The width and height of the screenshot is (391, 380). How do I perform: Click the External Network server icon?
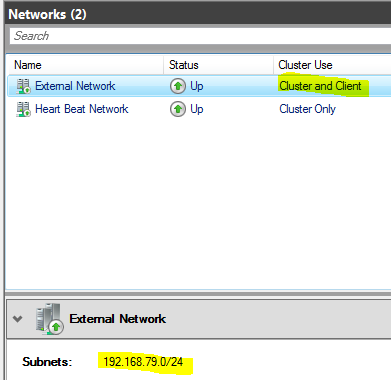tap(23, 86)
